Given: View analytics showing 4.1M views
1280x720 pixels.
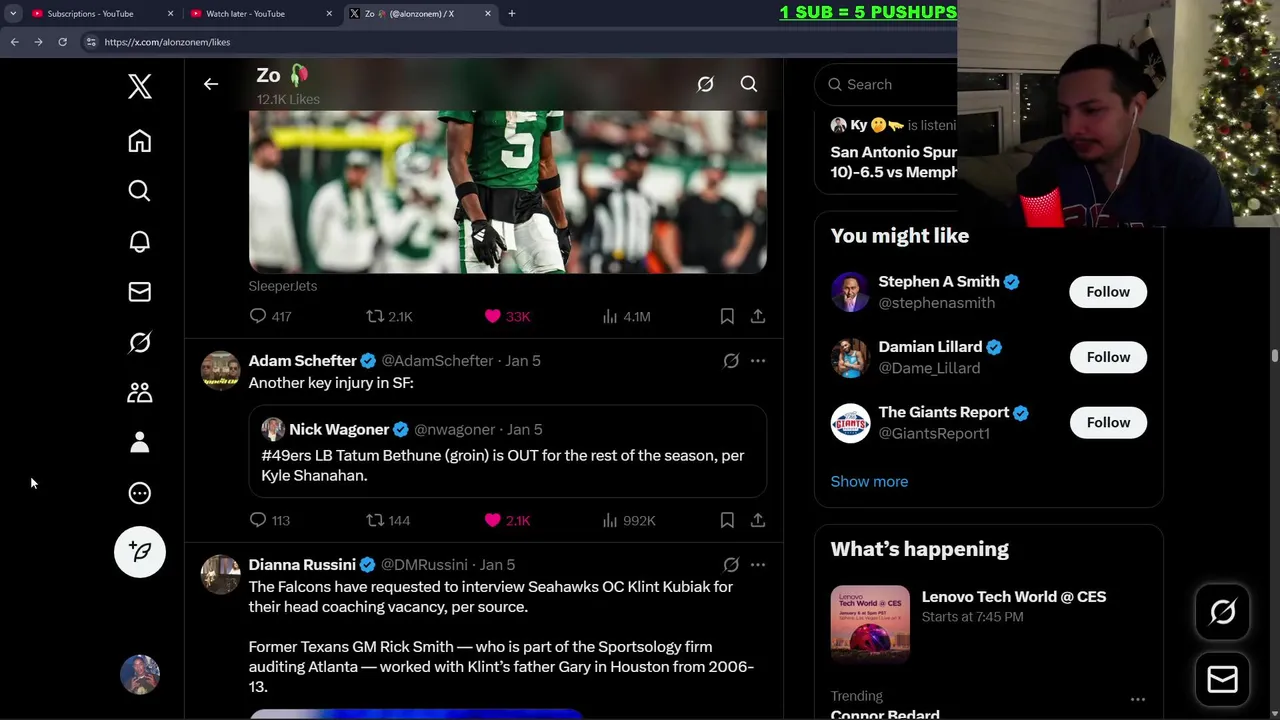Looking at the screenshot, I should [626, 316].
